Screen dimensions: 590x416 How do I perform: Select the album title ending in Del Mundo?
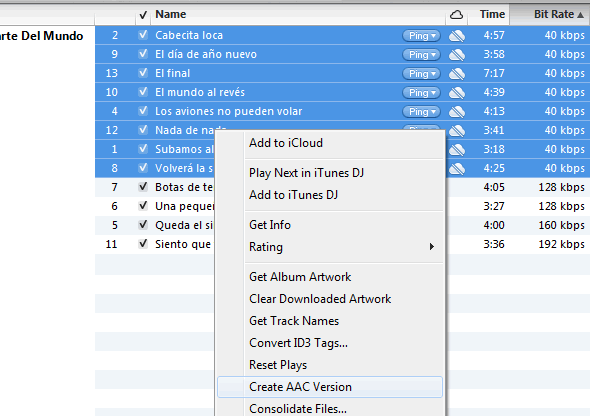(x=41, y=36)
